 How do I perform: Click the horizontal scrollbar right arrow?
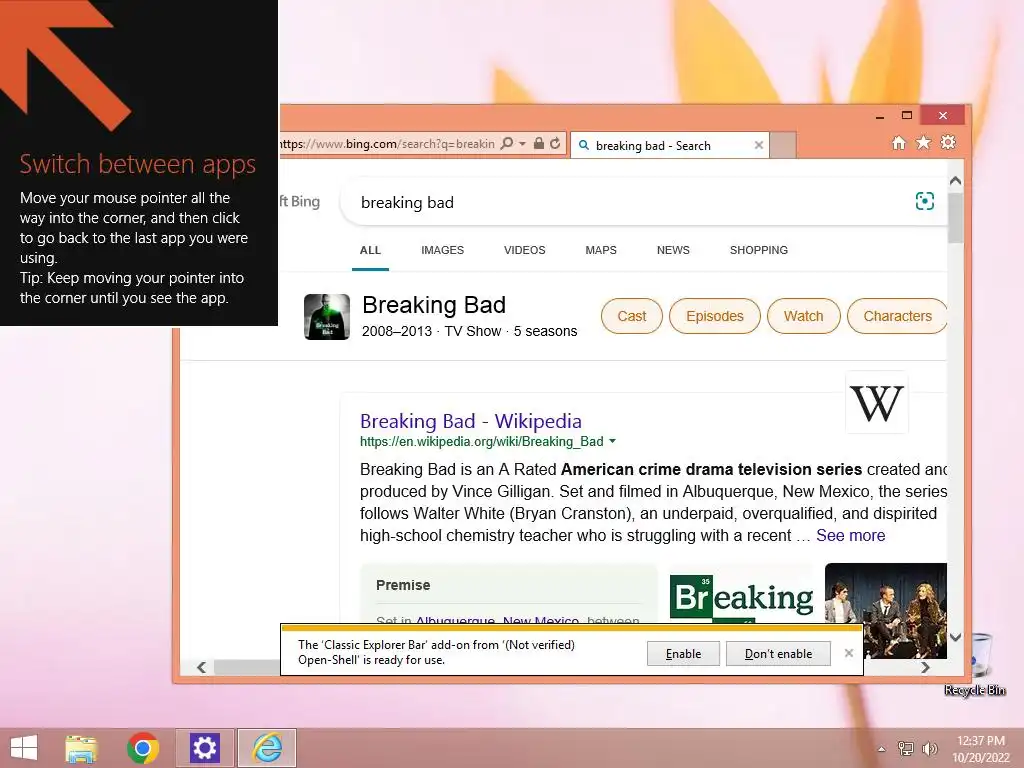click(x=925, y=667)
